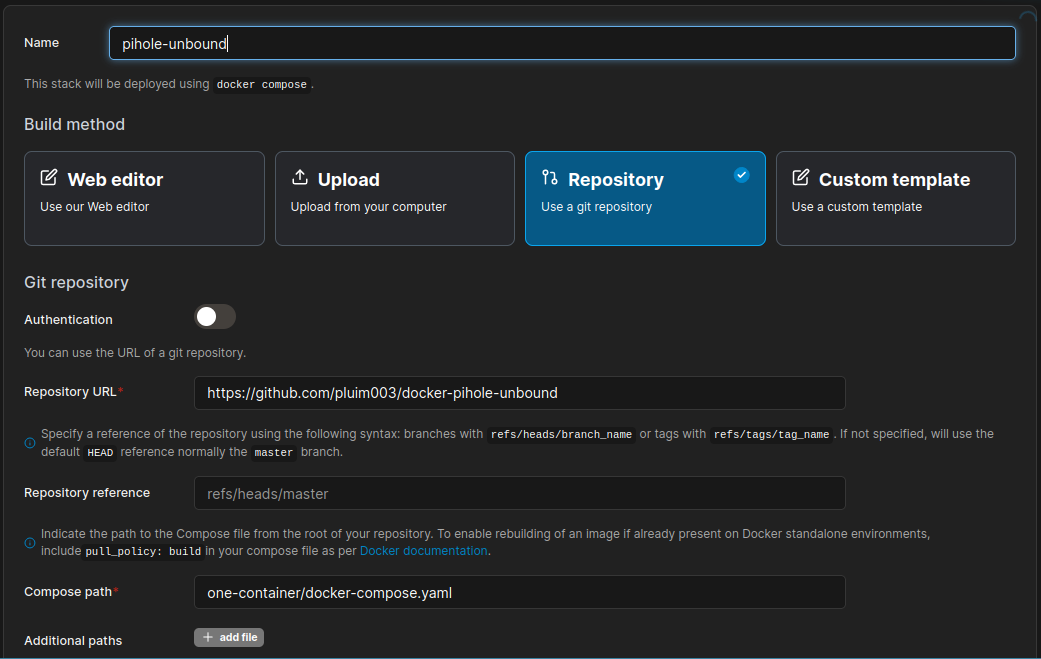Viewport: 1041px width, 659px height.
Task: Click the plus icon on add file
Action: (207, 637)
